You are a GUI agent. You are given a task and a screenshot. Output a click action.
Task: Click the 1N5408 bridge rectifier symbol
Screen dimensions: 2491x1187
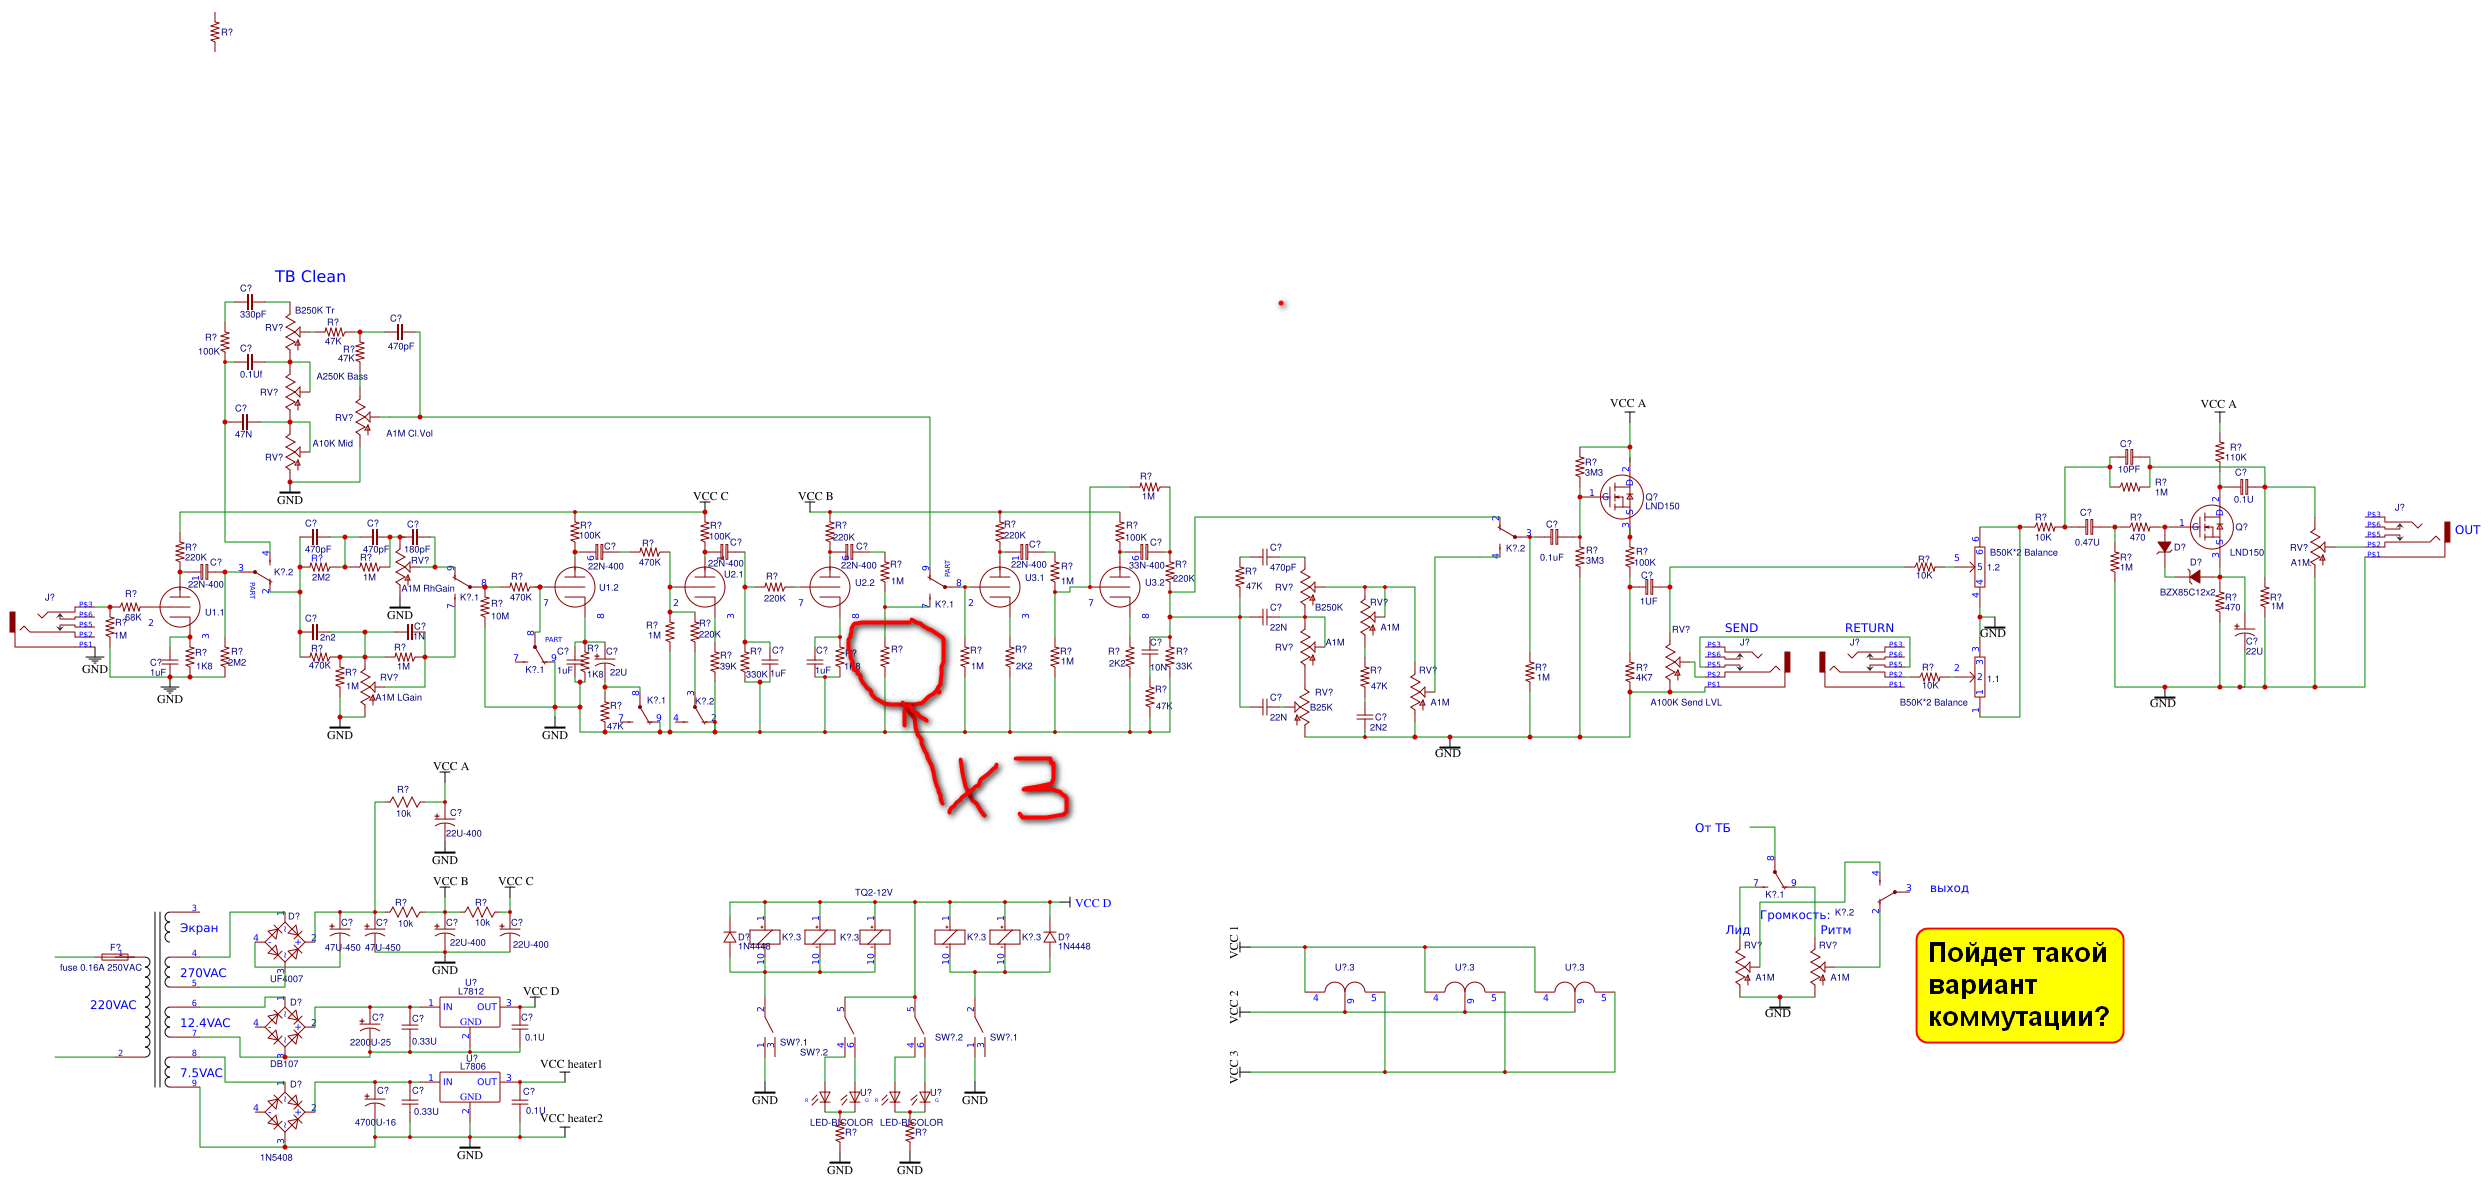pos(284,1111)
